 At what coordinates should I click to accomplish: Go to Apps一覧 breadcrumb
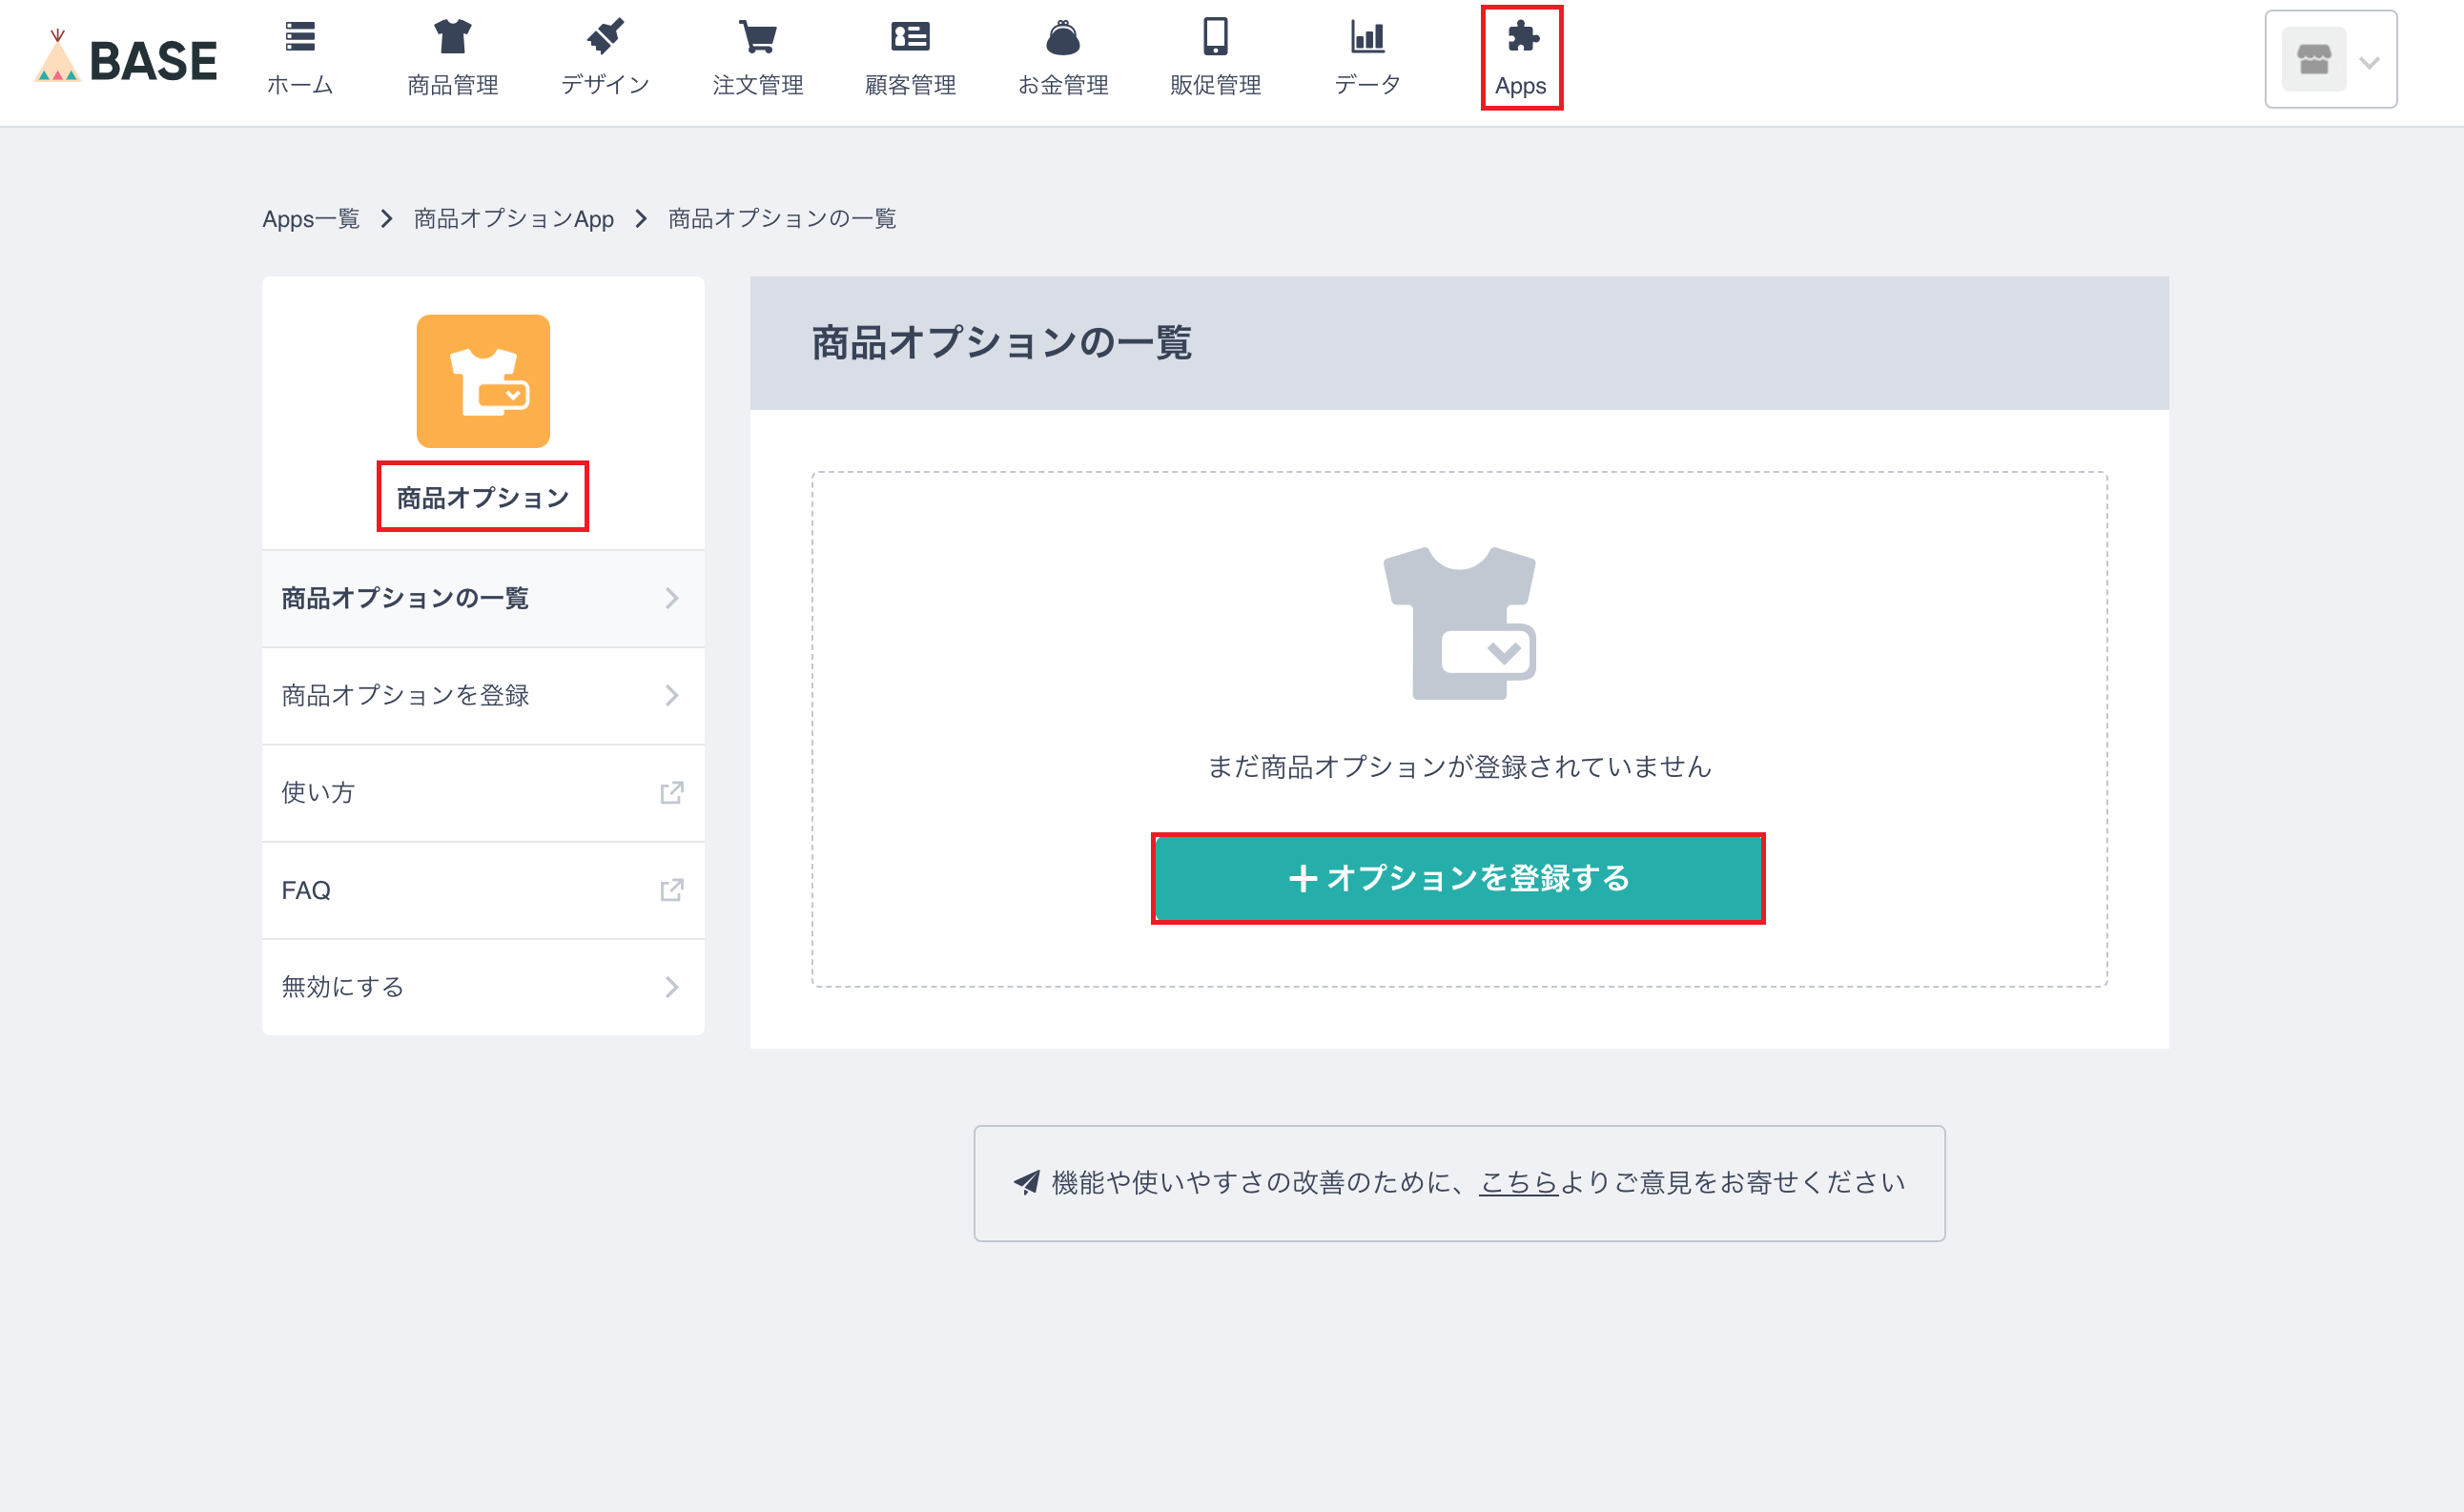coord(310,218)
